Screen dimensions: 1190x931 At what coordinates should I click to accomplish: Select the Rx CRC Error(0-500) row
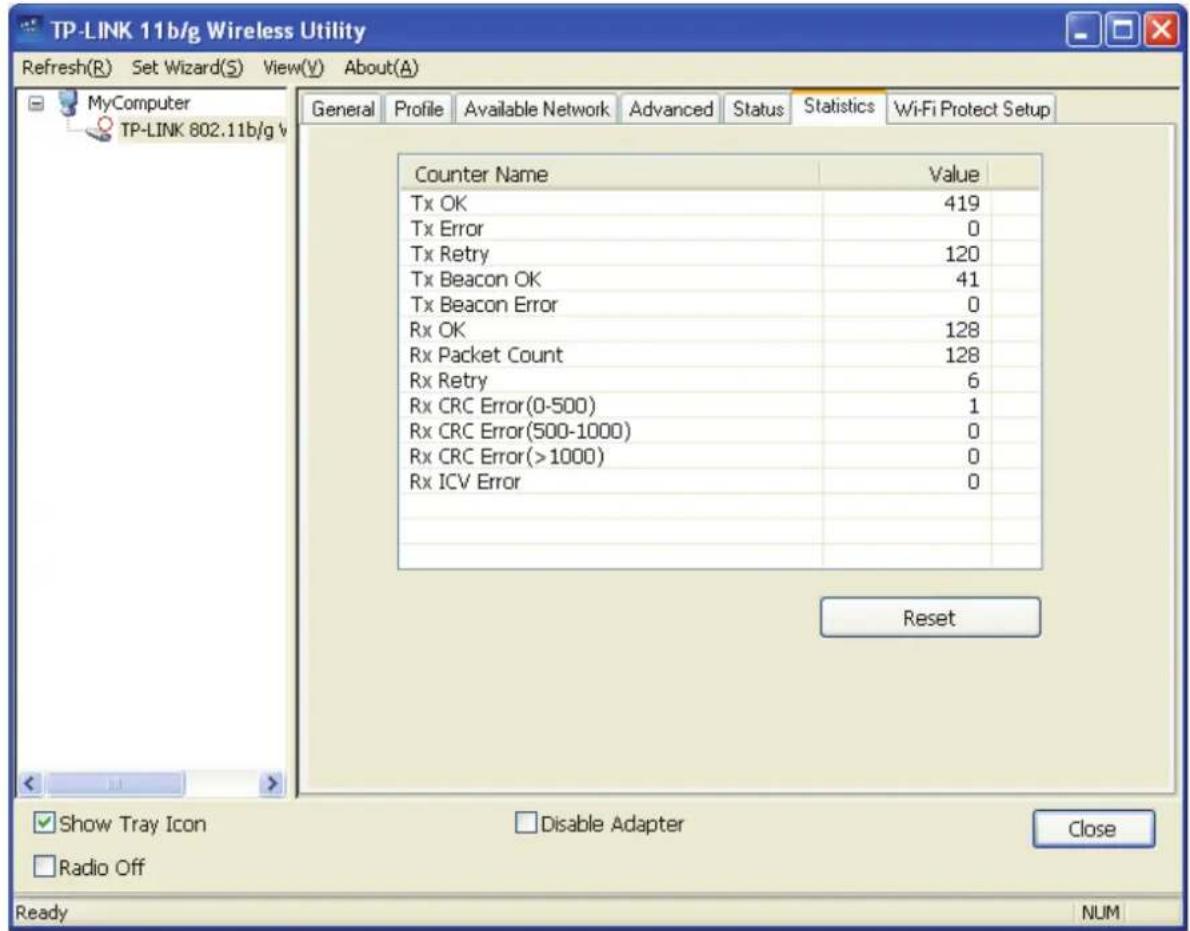pyautogui.click(x=719, y=405)
